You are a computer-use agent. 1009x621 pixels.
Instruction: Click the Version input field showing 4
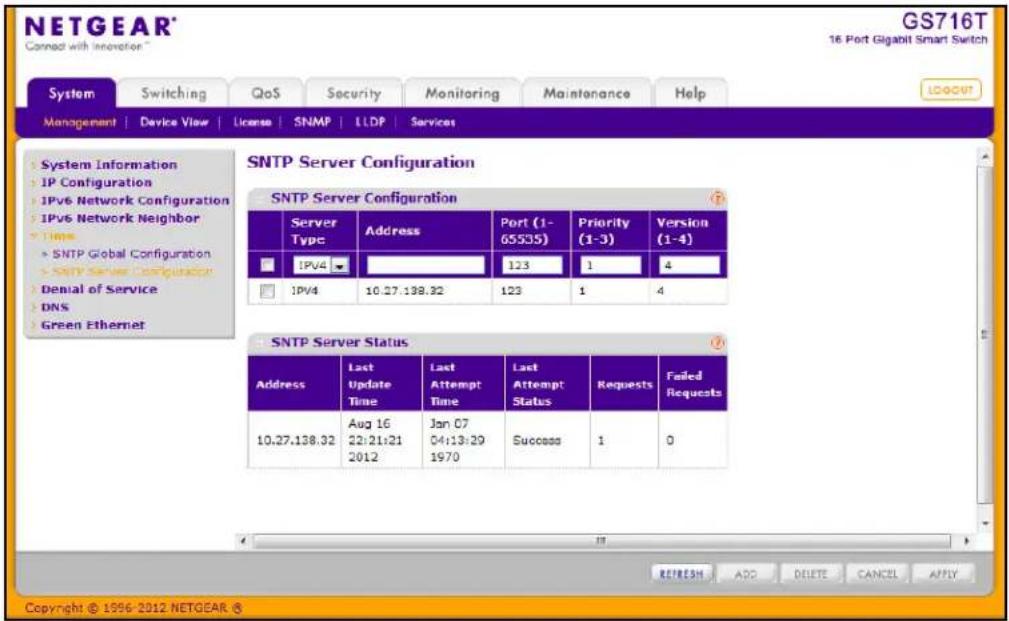(x=689, y=265)
